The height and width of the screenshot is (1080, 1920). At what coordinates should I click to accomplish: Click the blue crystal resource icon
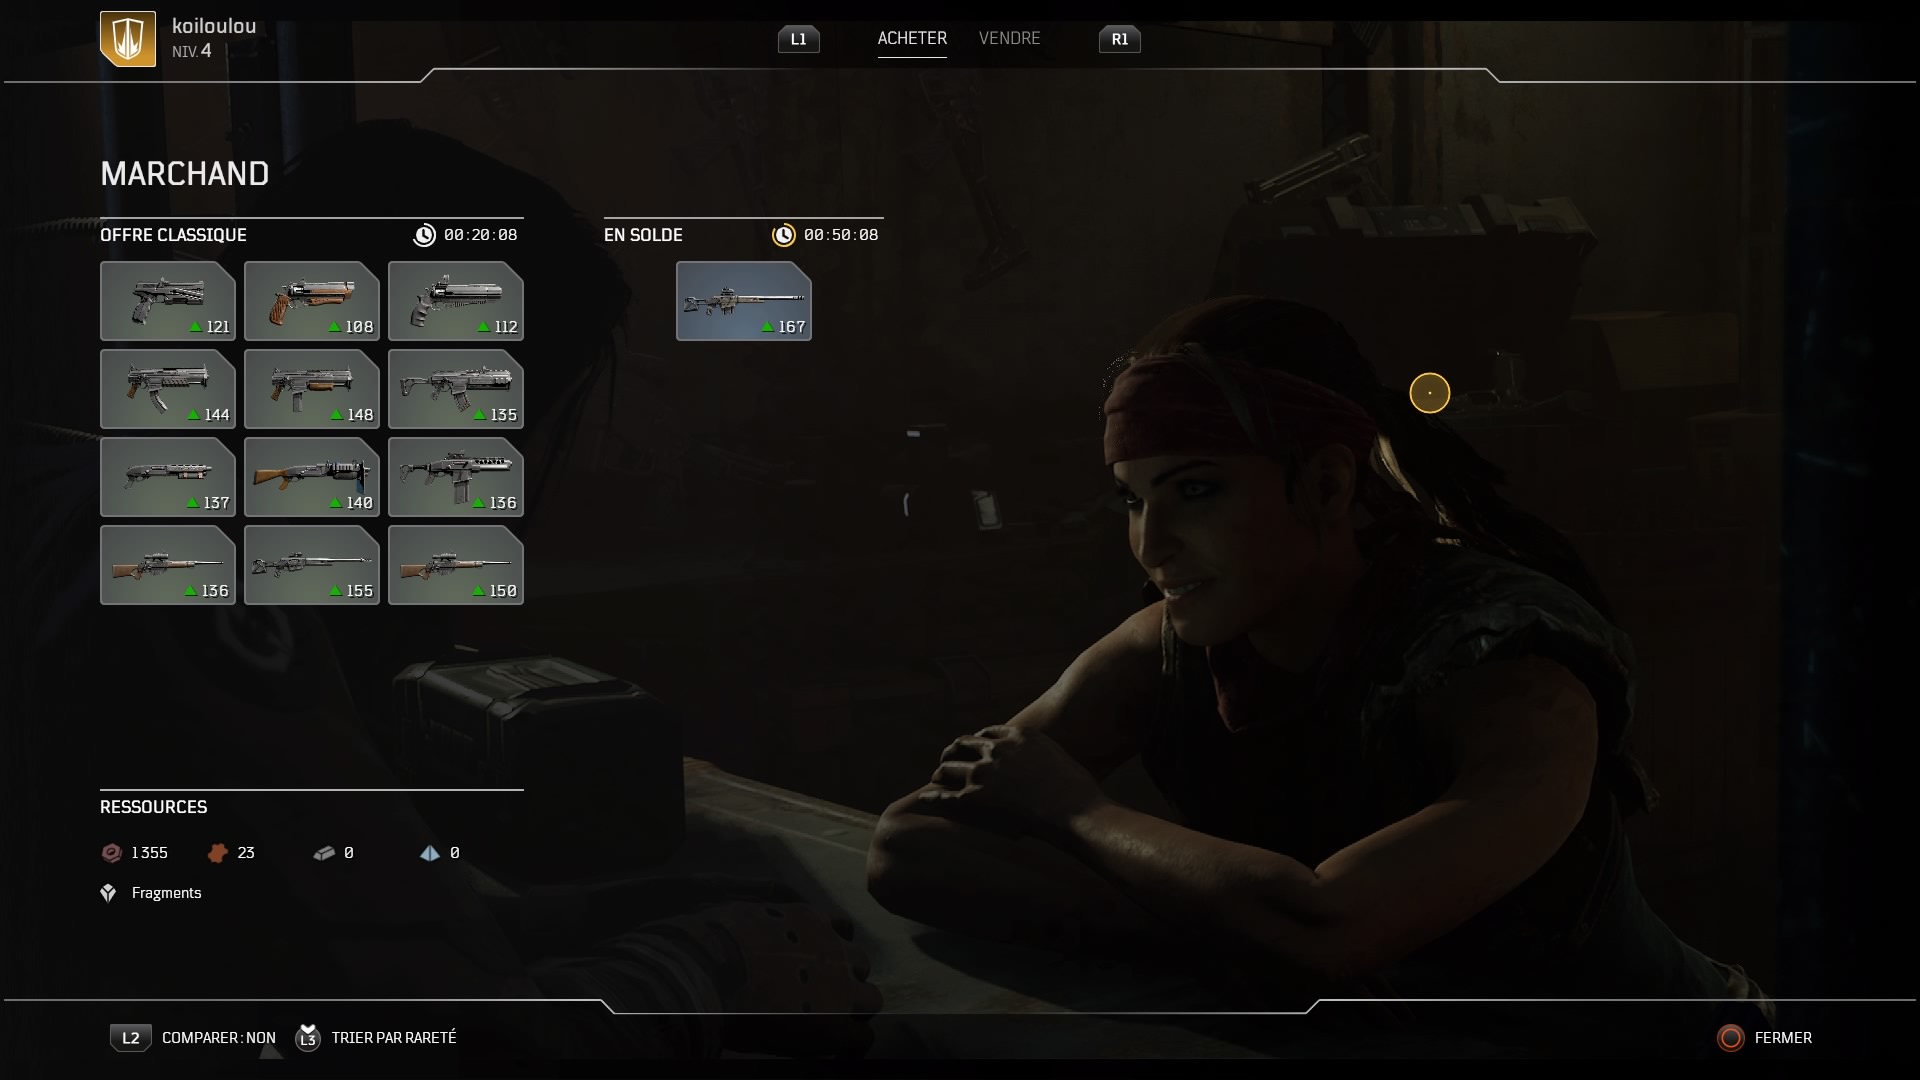coord(430,853)
